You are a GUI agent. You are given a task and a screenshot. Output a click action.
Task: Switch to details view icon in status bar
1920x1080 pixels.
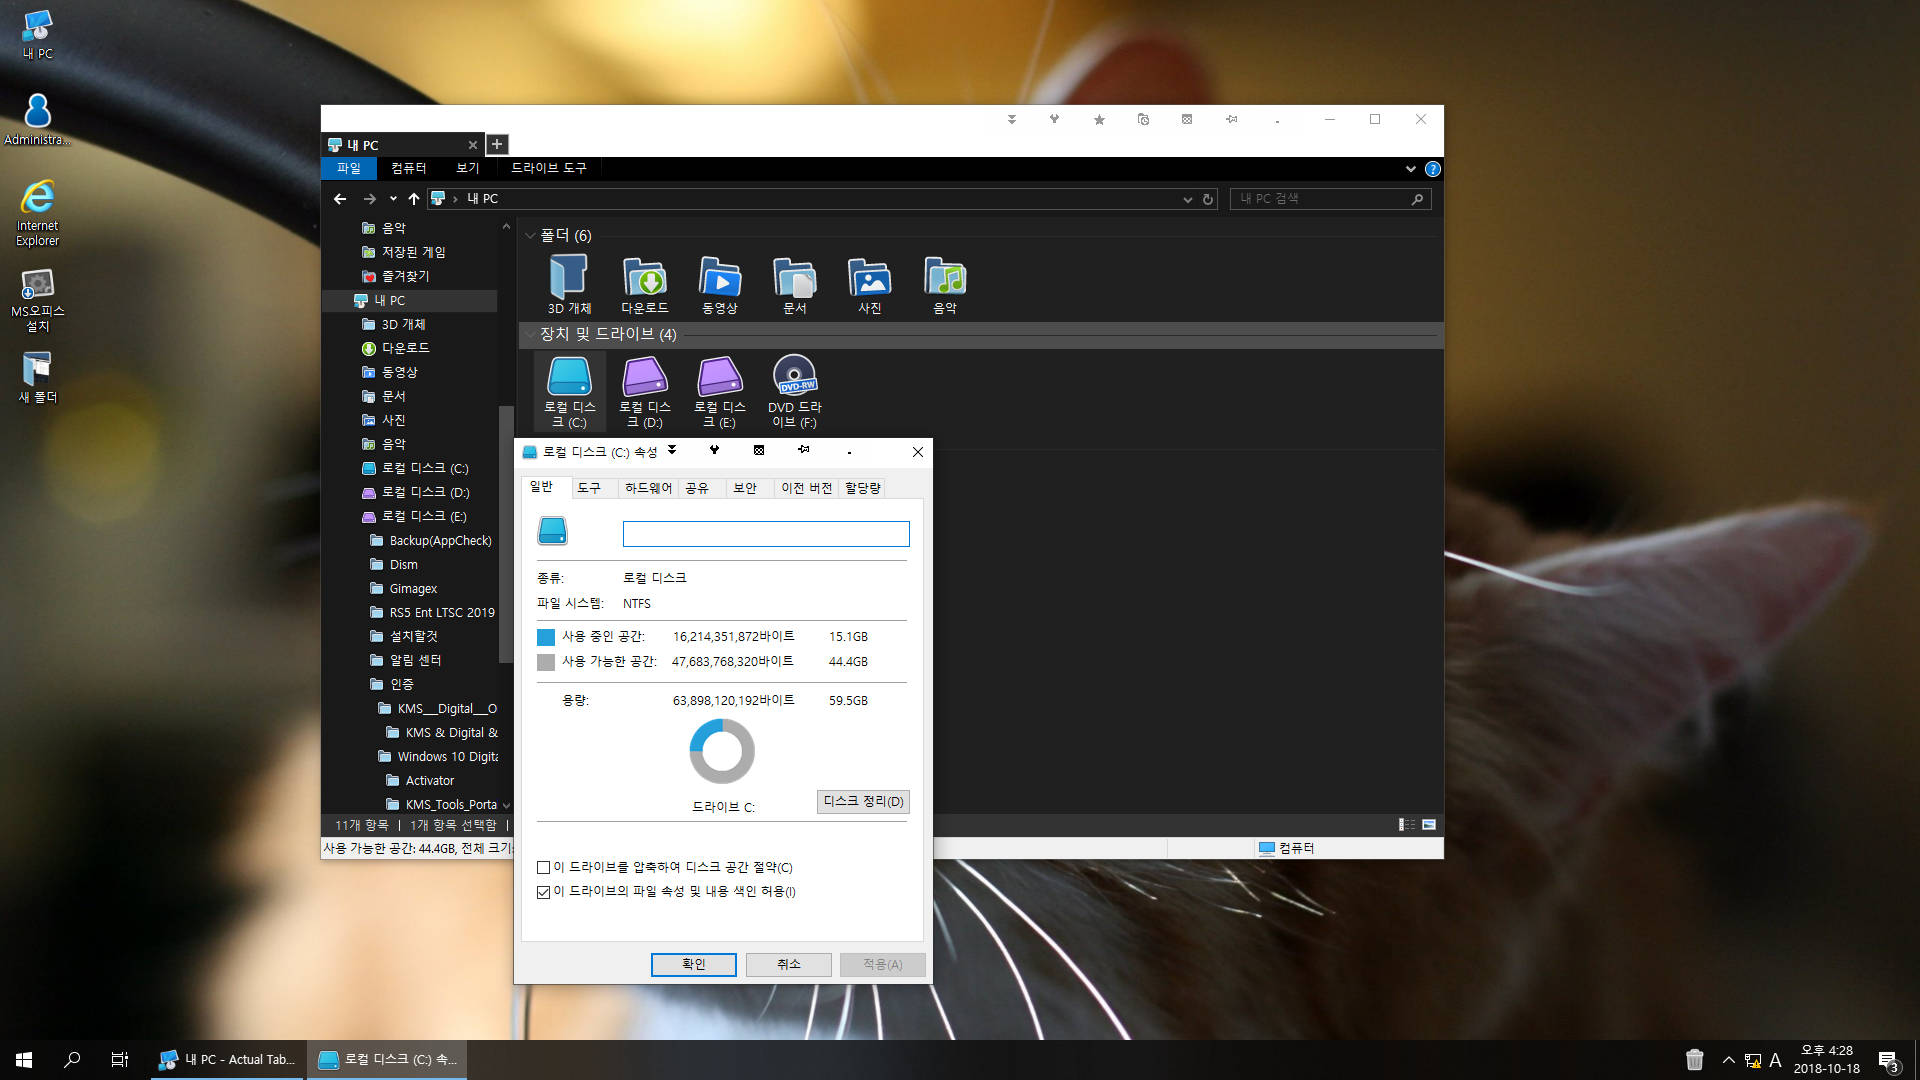1407,825
